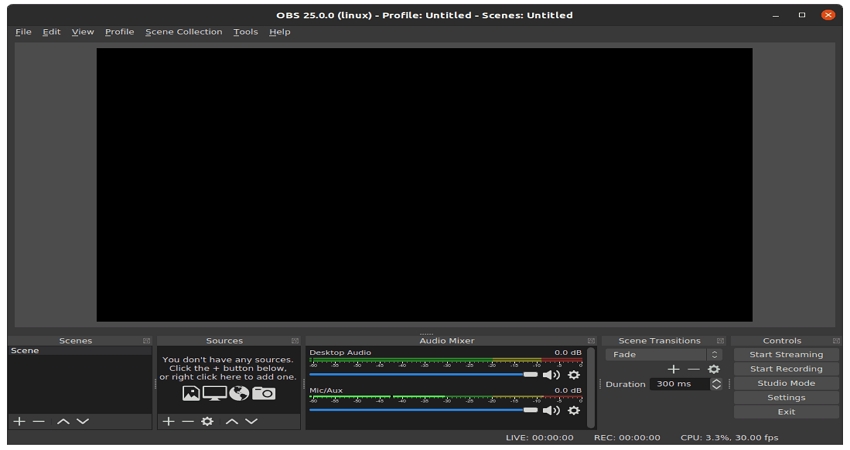Viewport: 850px width, 450px height.
Task: Adjust Duration stepper arrows
Action: pos(716,384)
